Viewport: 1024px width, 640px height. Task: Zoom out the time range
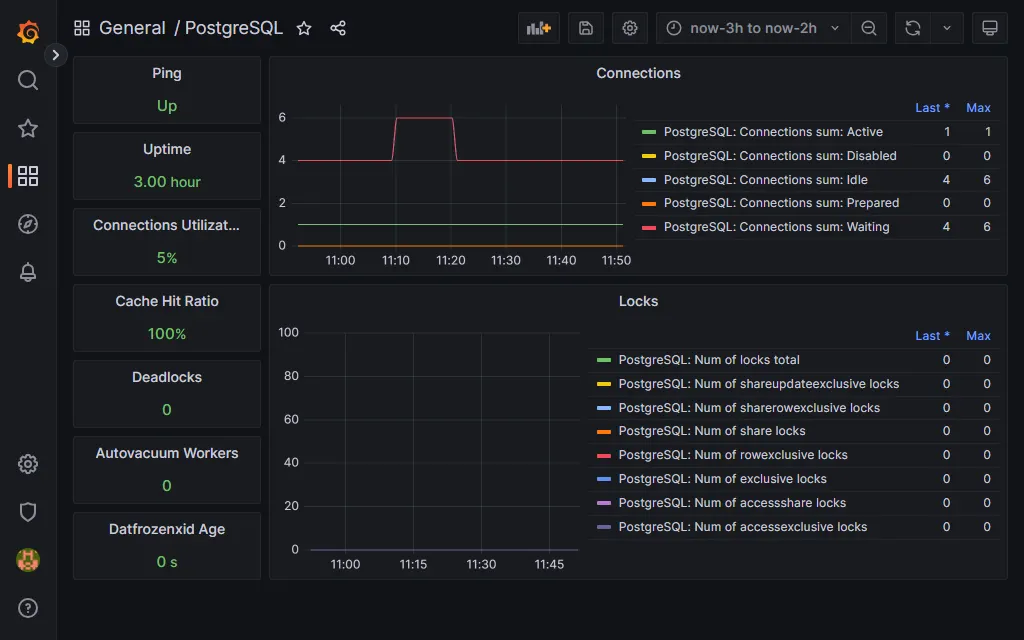(x=869, y=28)
